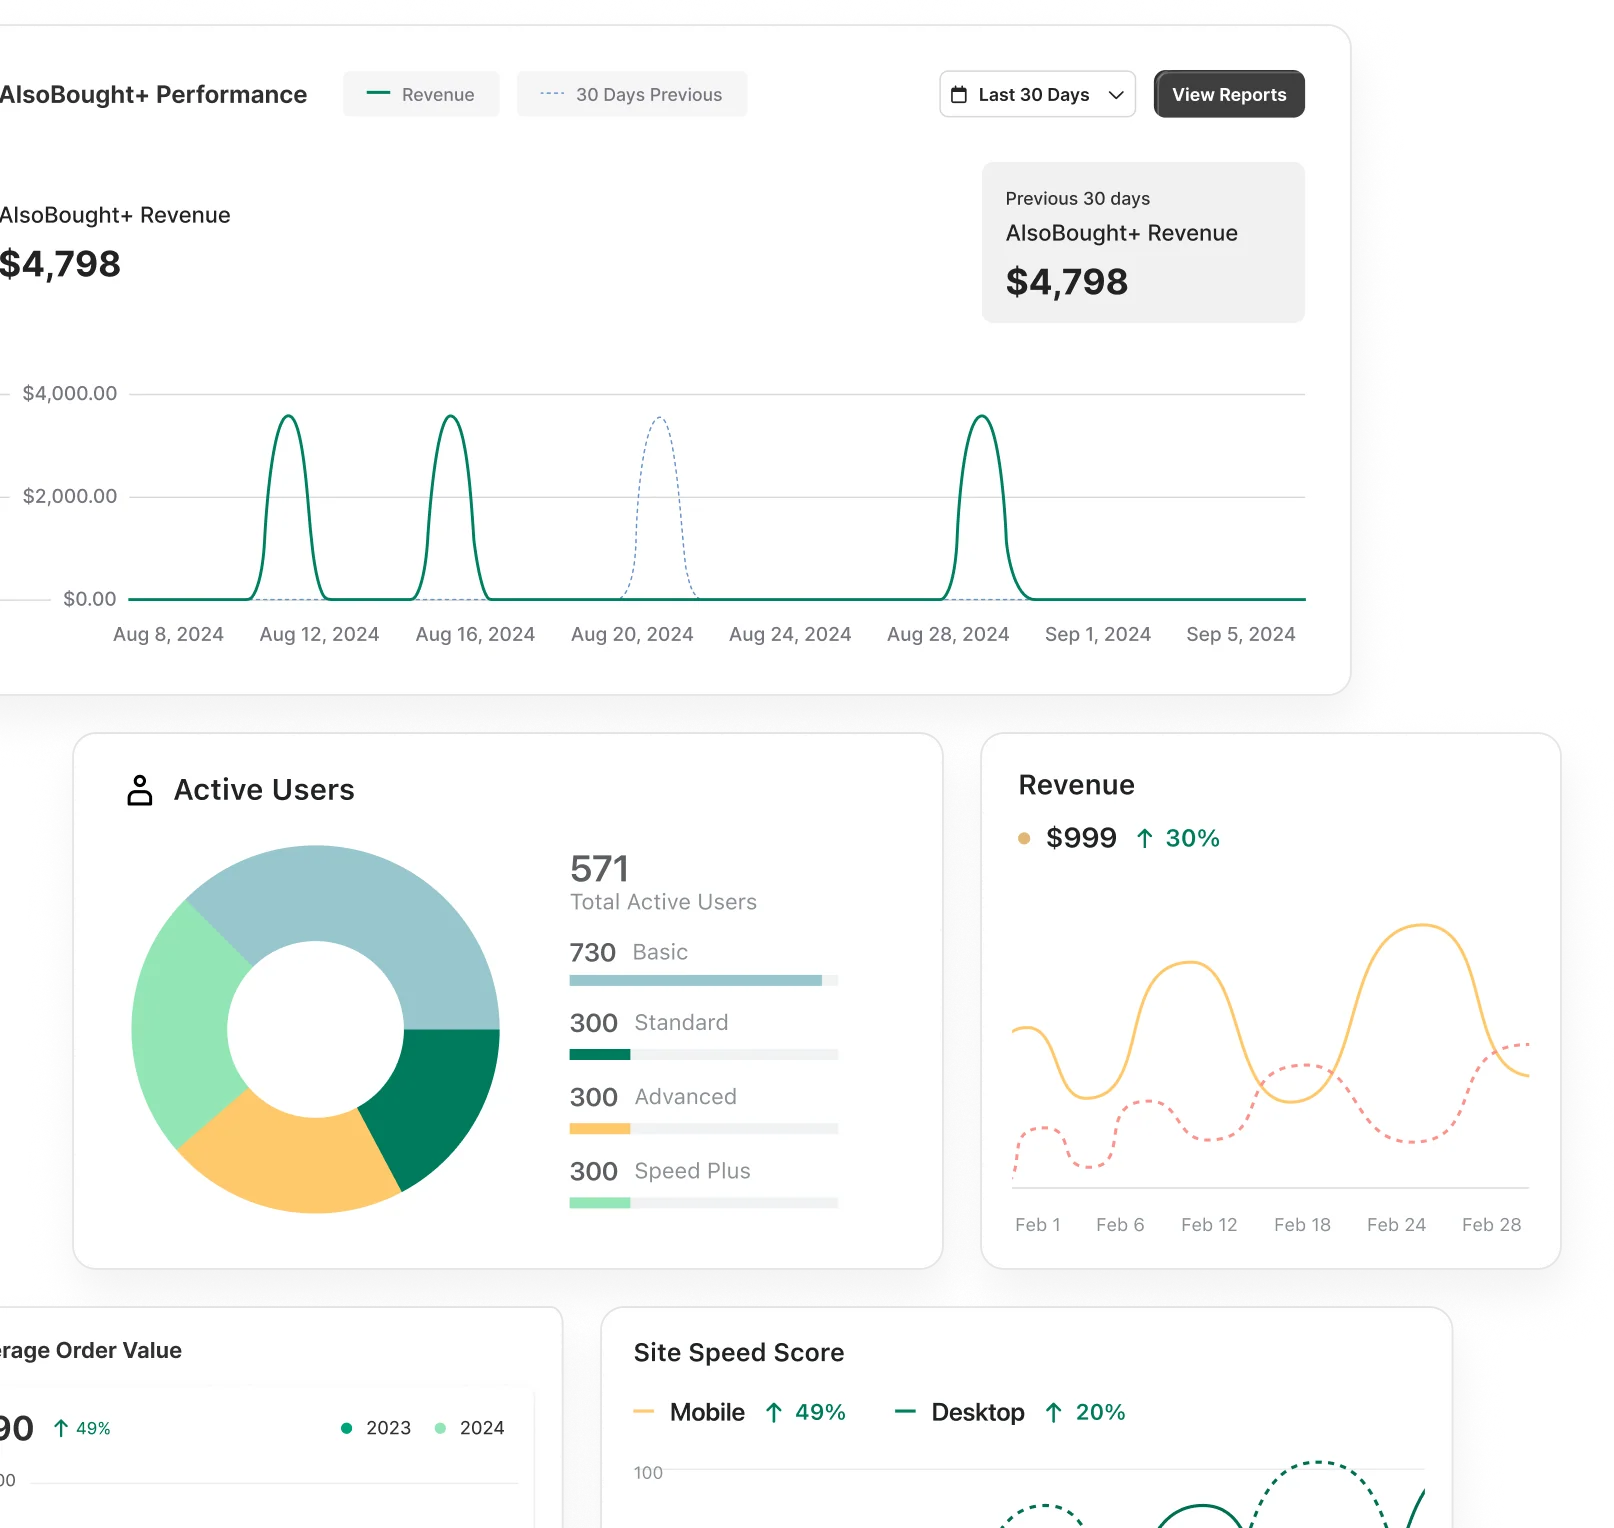Click the 'Total Active Users' label
This screenshot has width=1614, height=1528.
[663, 902]
